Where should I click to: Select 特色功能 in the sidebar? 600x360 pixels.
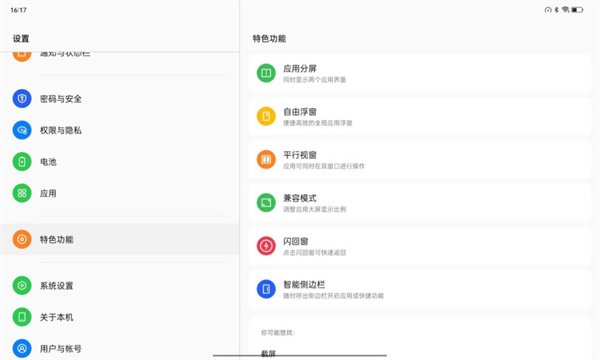[120, 239]
